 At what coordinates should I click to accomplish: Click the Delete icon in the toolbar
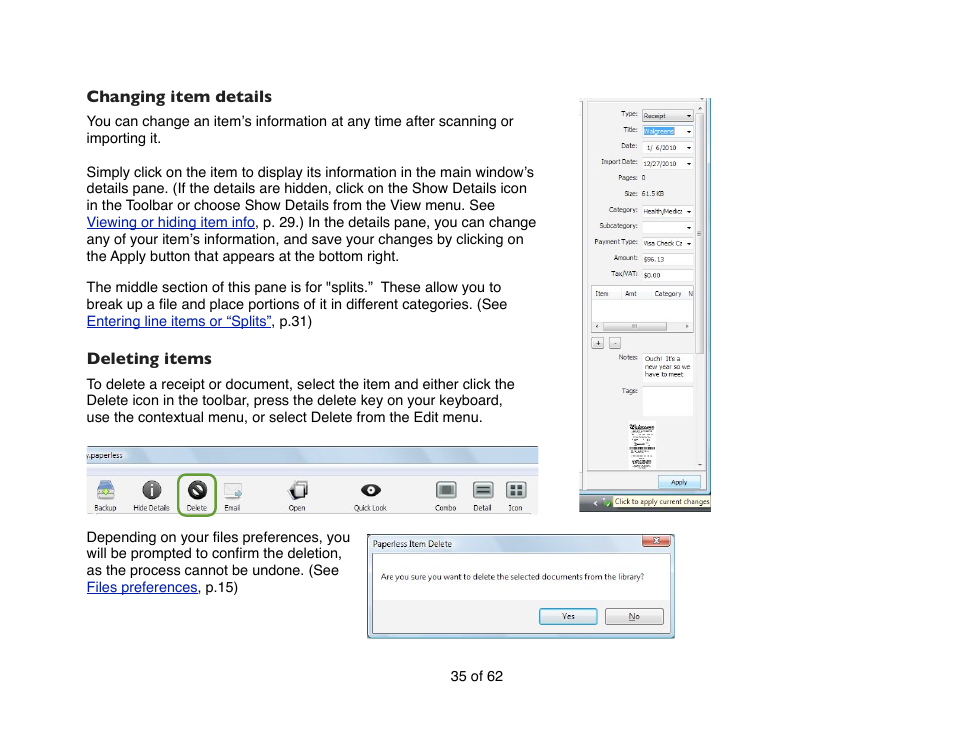coord(197,490)
